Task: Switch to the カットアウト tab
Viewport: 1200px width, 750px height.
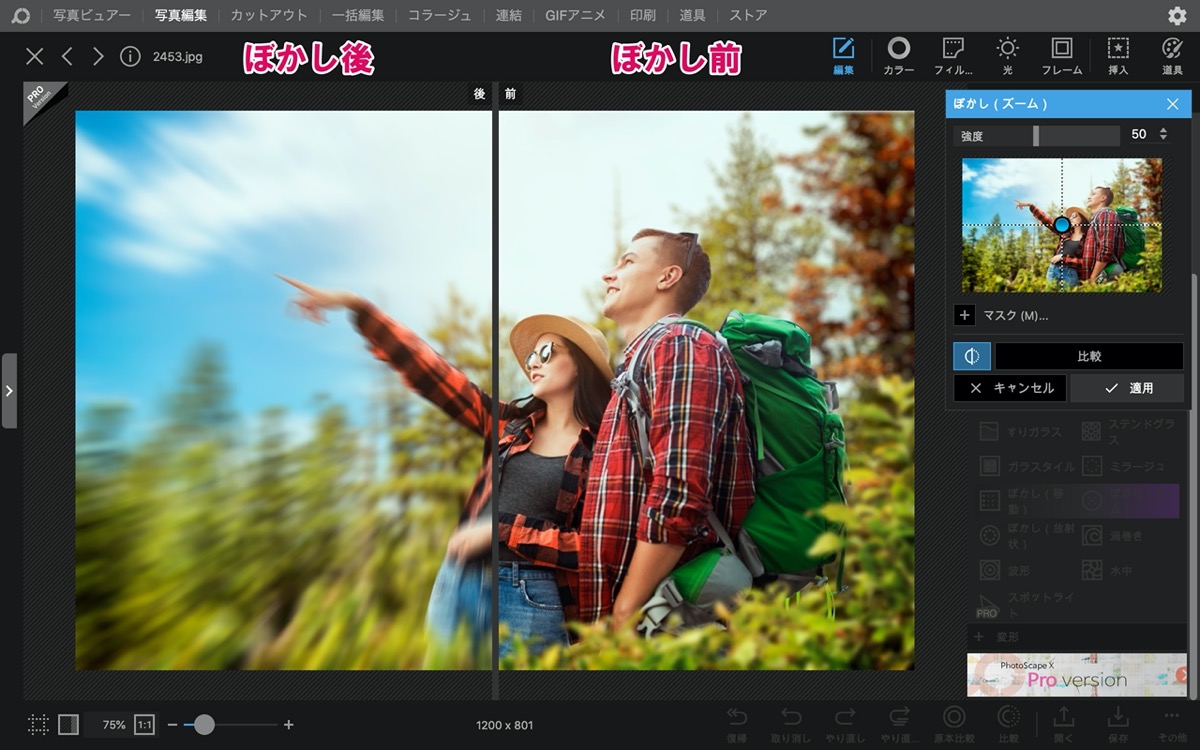Action: (269, 15)
